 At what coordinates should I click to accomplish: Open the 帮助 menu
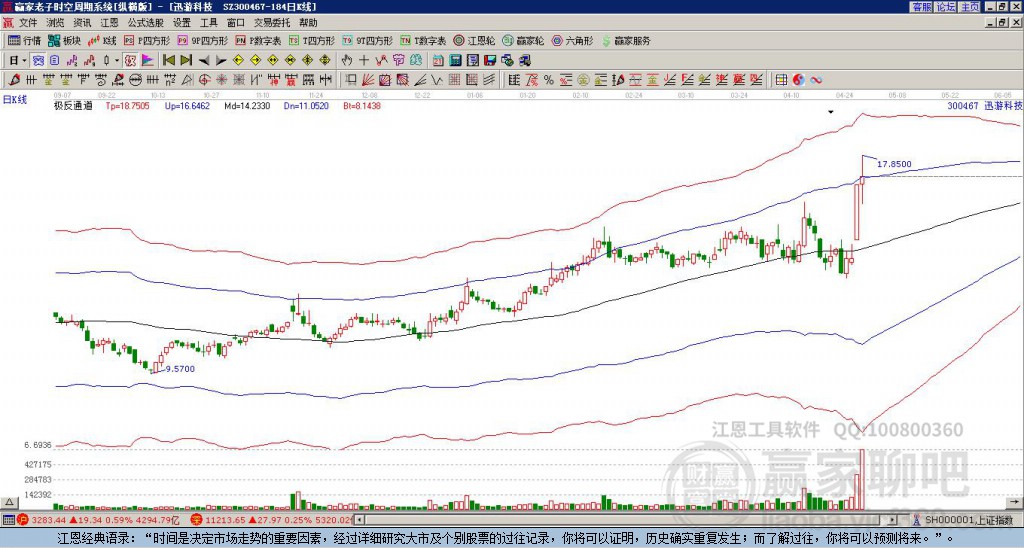308,23
